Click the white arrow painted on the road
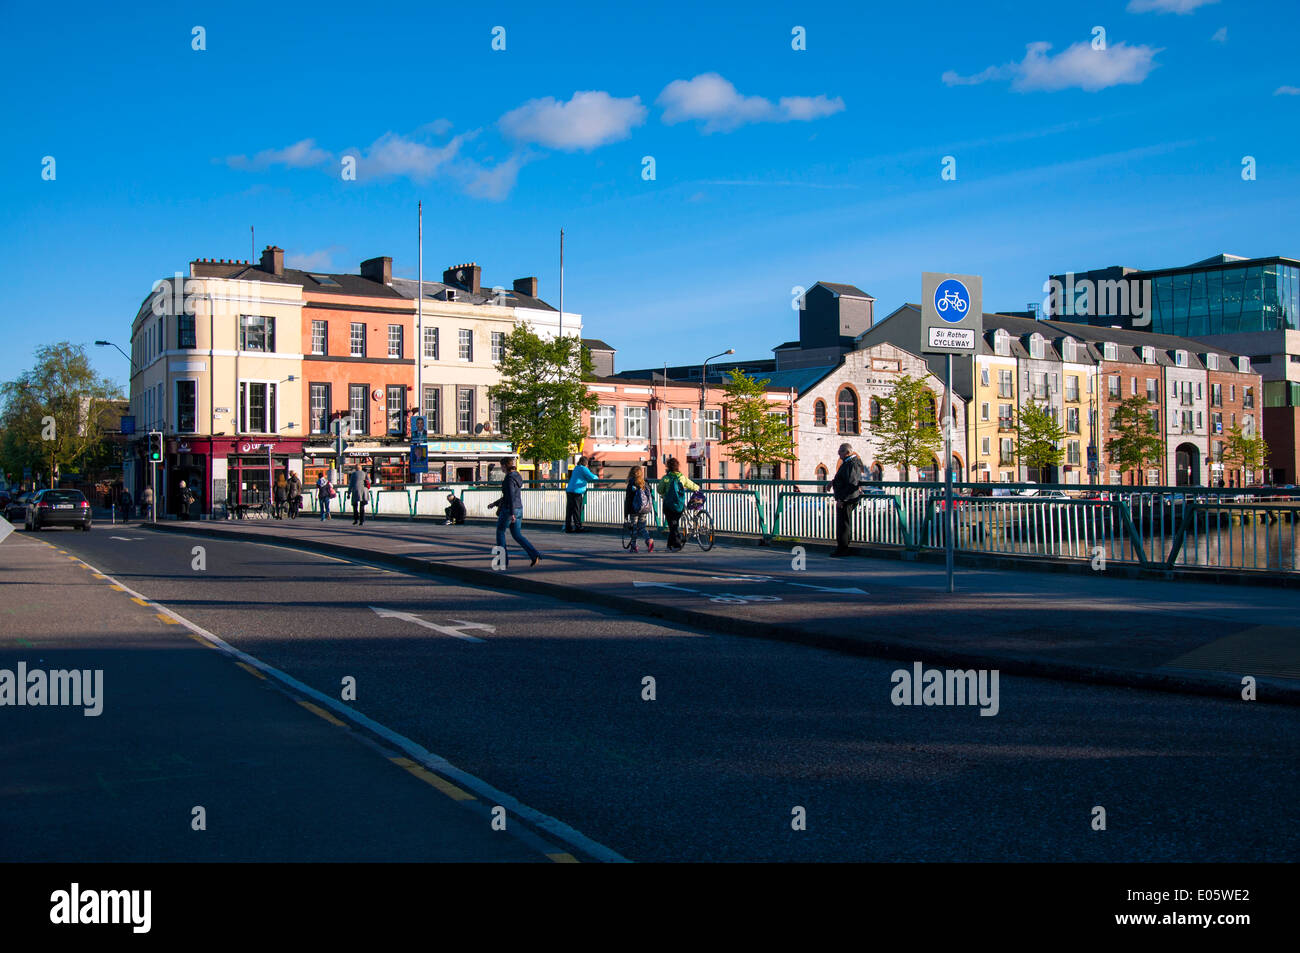Screen dimensions: 1300x953 pyautogui.click(x=434, y=622)
